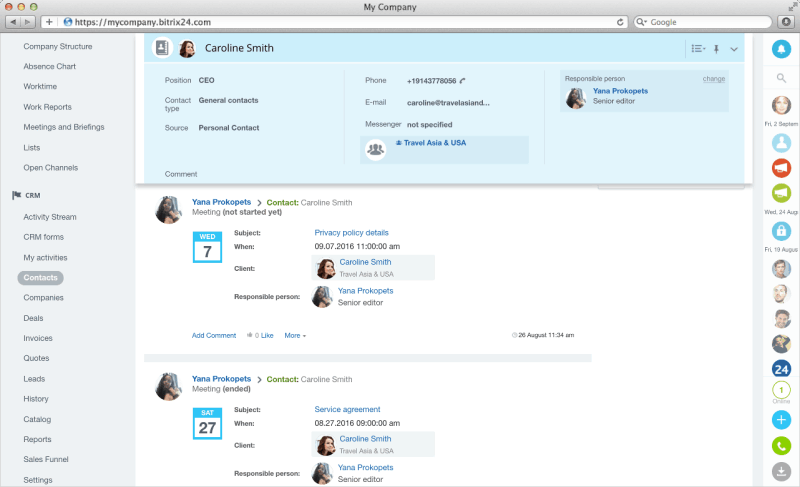This screenshot has height=487, width=800.
Task: Open Absence Chart in left menu
Action: 49,66
